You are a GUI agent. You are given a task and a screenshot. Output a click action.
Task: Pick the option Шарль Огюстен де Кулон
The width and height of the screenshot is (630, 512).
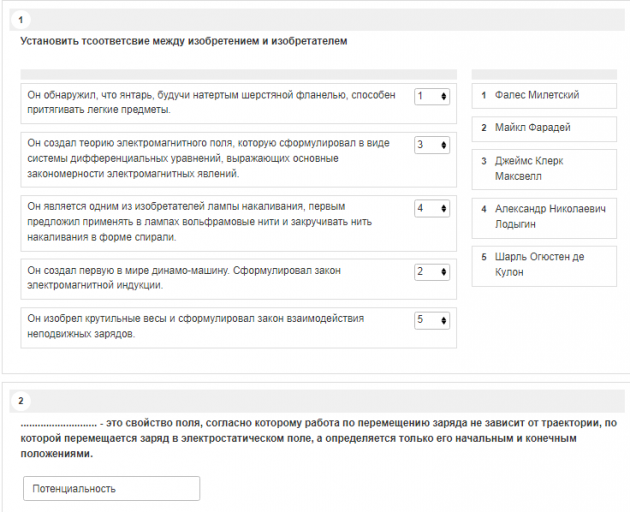click(544, 264)
